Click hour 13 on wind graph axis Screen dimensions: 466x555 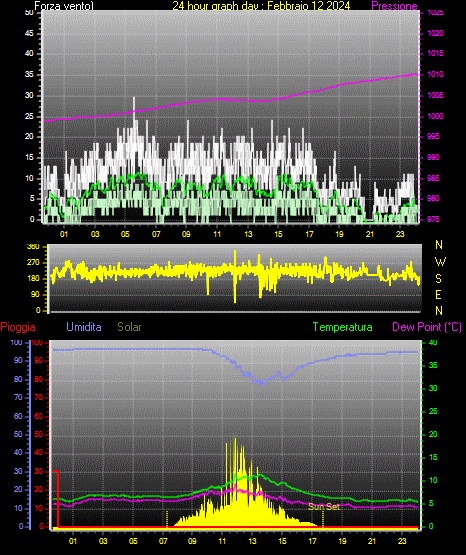click(248, 234)
